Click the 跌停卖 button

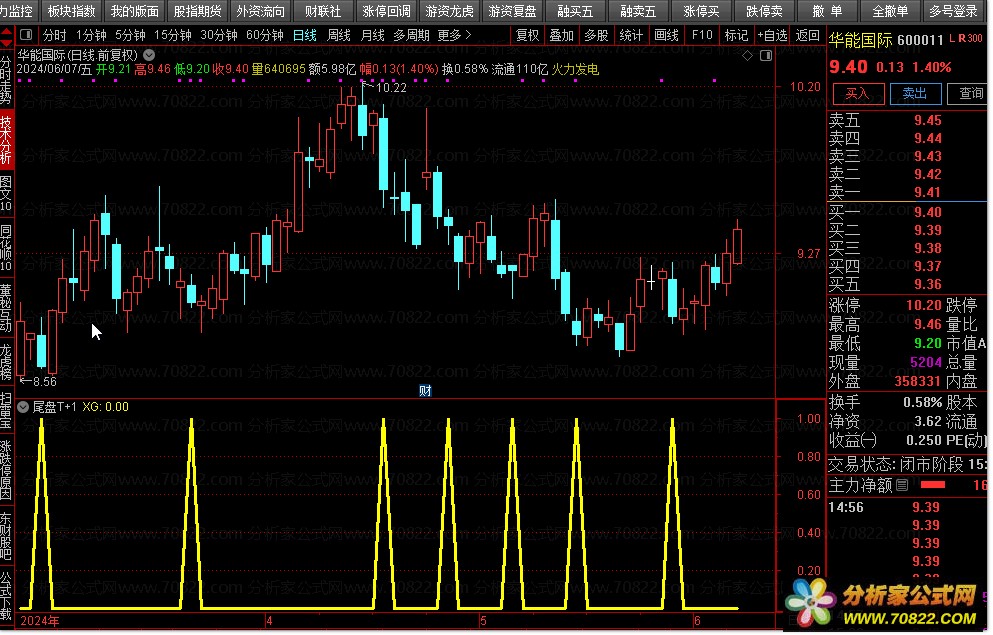point(764,11)
